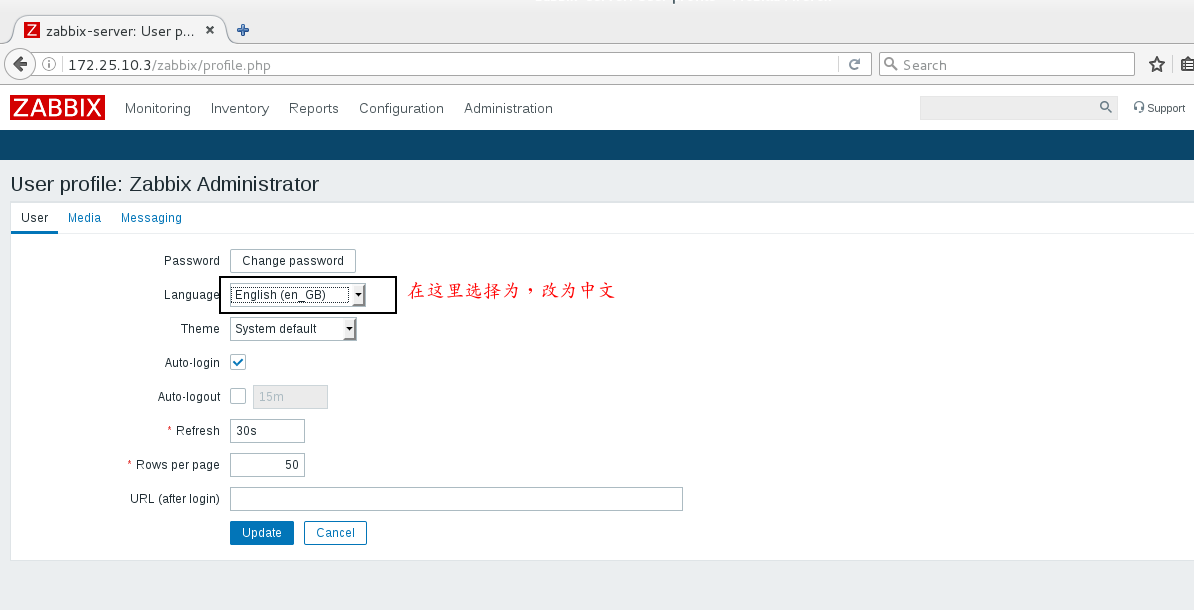Switch to the Messaging tab
Image resolution: width=1194 pixels, height=610 pixels.
point(152,218)
